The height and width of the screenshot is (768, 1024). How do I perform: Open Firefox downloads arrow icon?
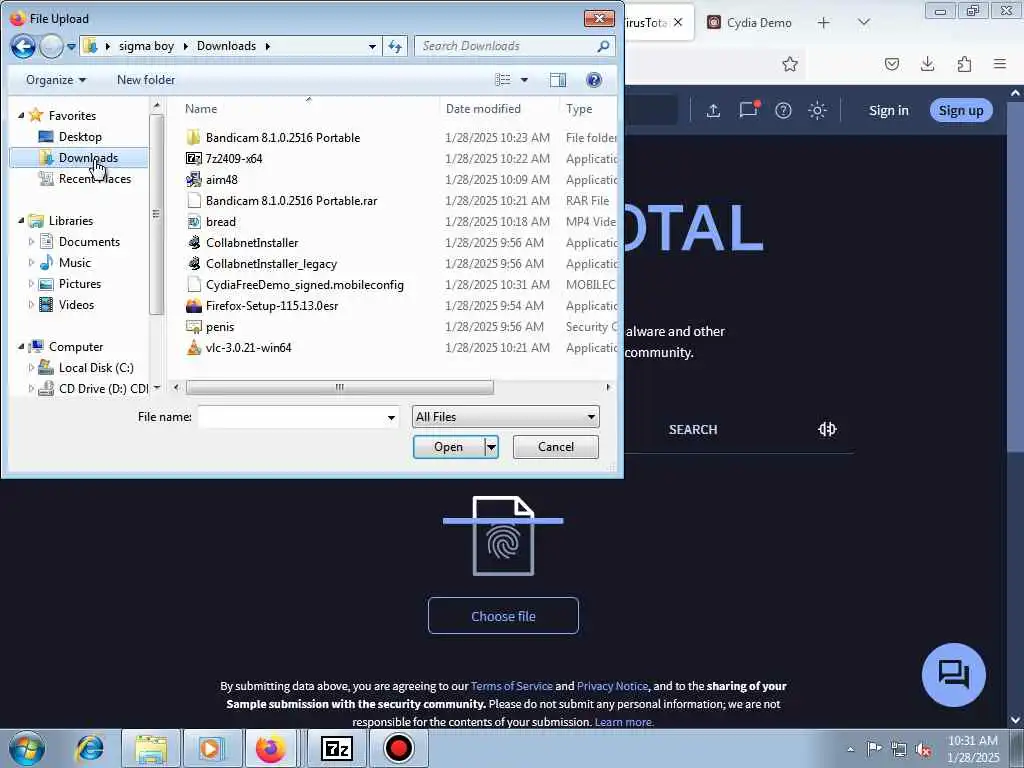(927, 64)
